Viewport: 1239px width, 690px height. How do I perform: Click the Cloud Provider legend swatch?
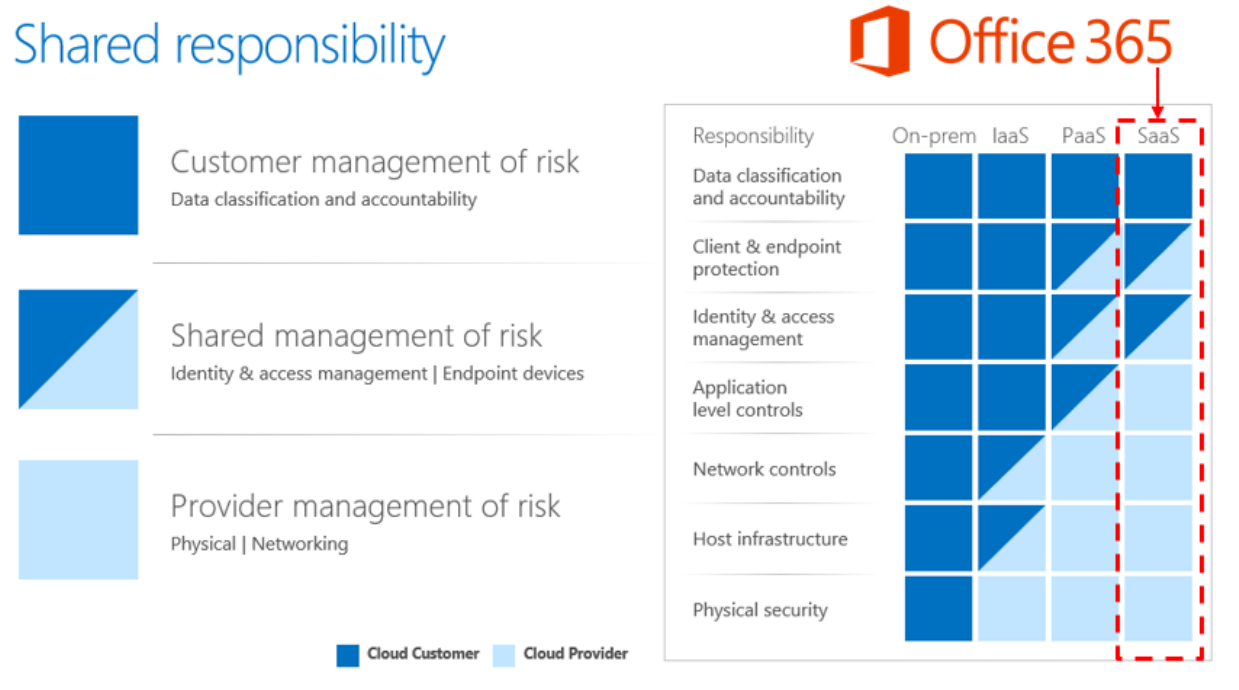pos(504,655)
